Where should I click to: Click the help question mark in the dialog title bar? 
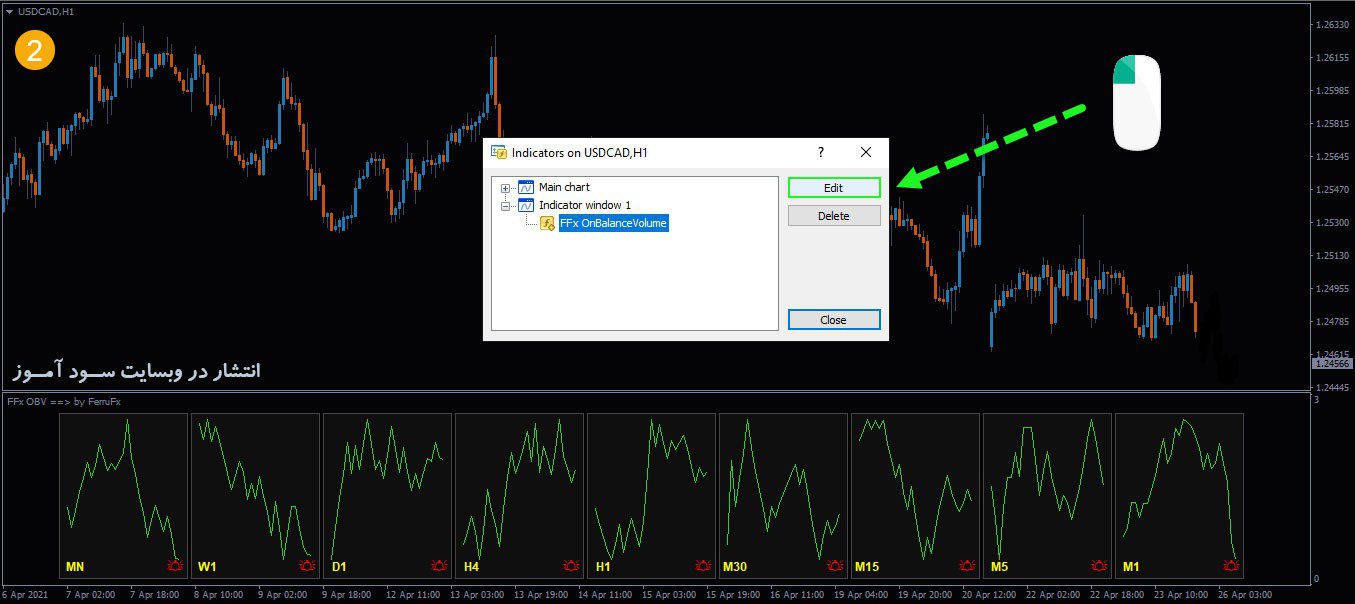point(821,152)
